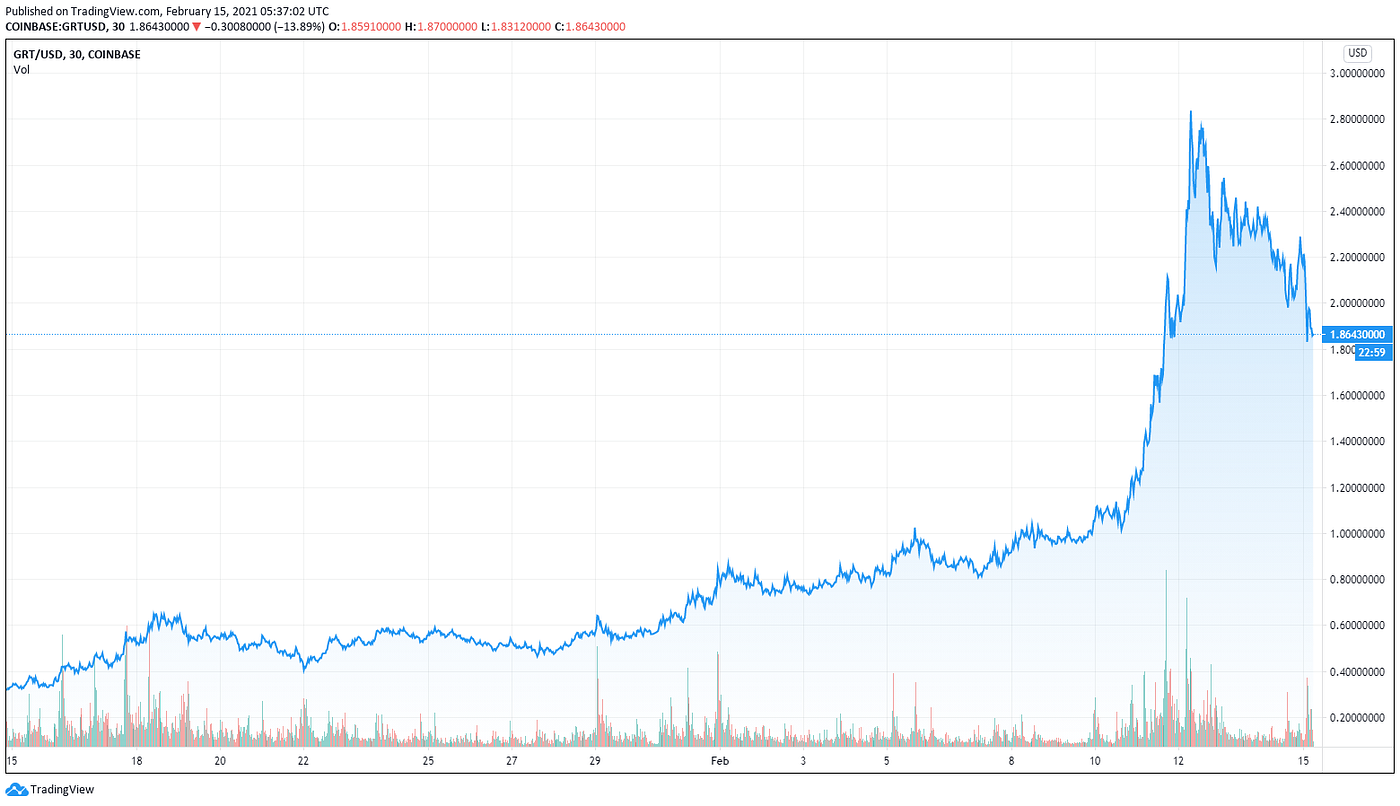
Task: Click the 15 date label on far left
Action: (x=12, y=760)
